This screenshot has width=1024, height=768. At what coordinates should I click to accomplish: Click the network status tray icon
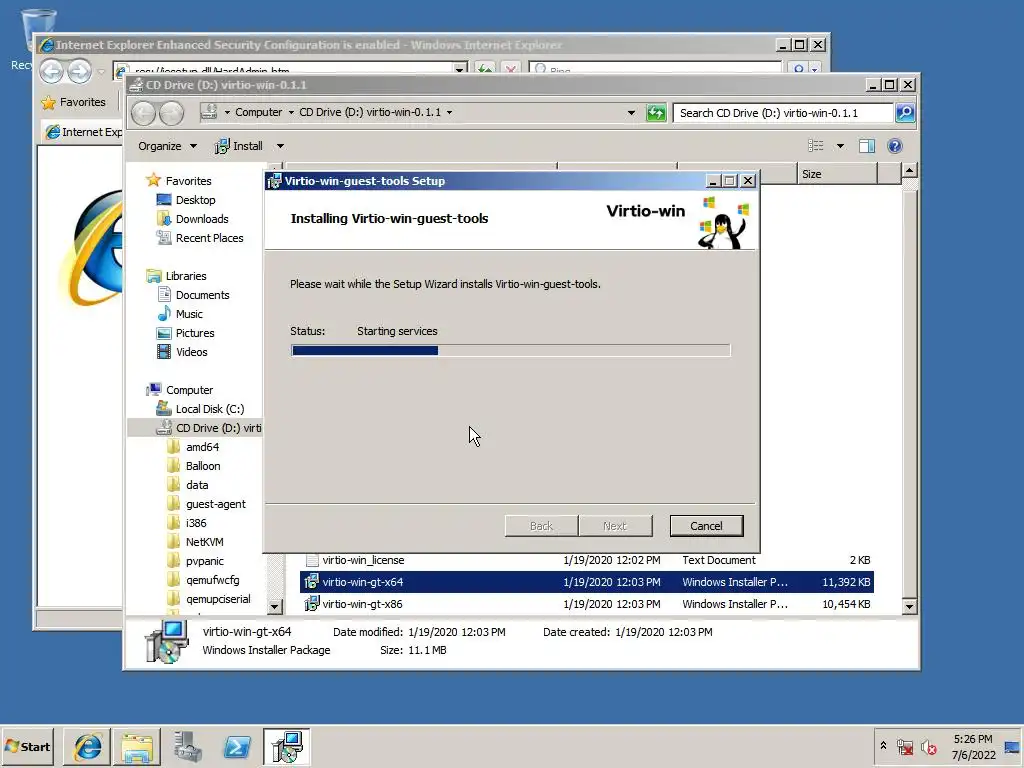[x=905, y=746]
